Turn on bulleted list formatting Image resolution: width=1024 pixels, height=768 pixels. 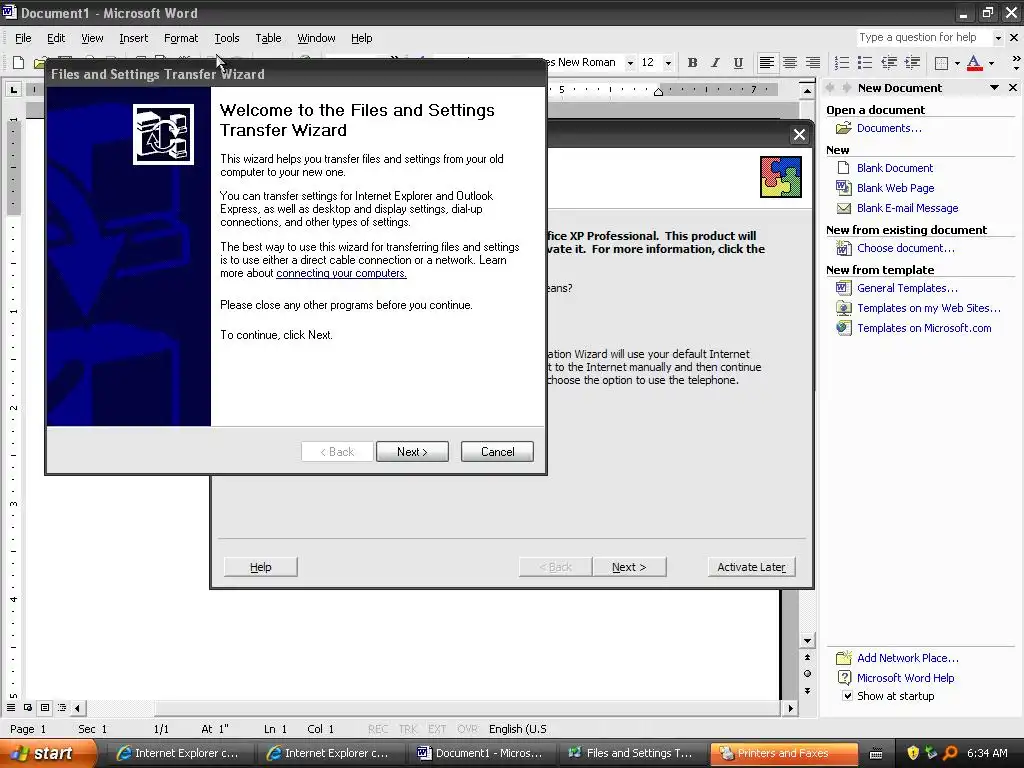865,63
